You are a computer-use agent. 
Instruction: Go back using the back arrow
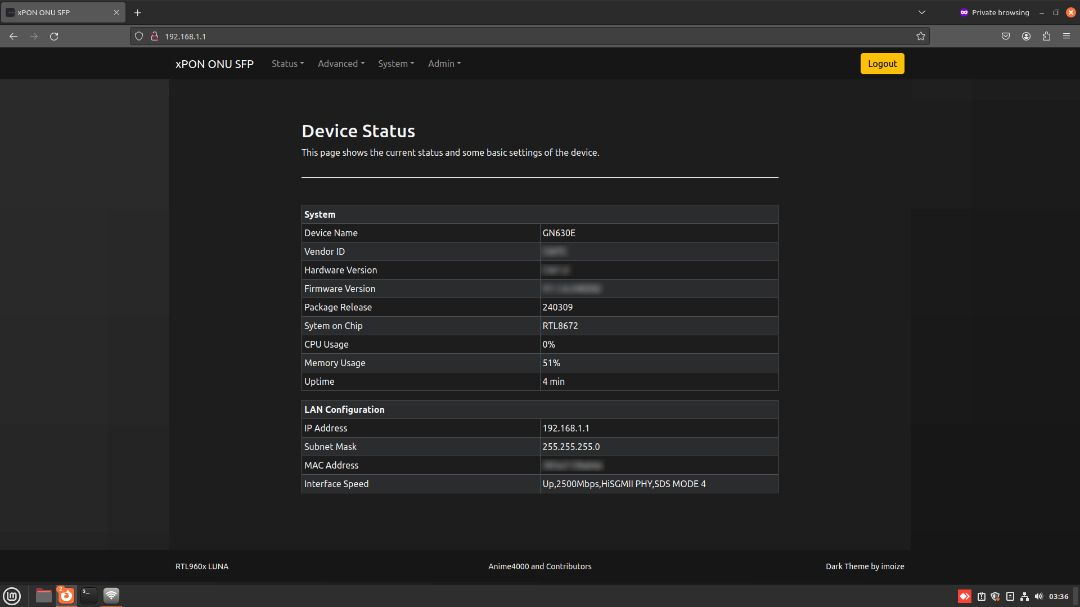click(13, 36)
